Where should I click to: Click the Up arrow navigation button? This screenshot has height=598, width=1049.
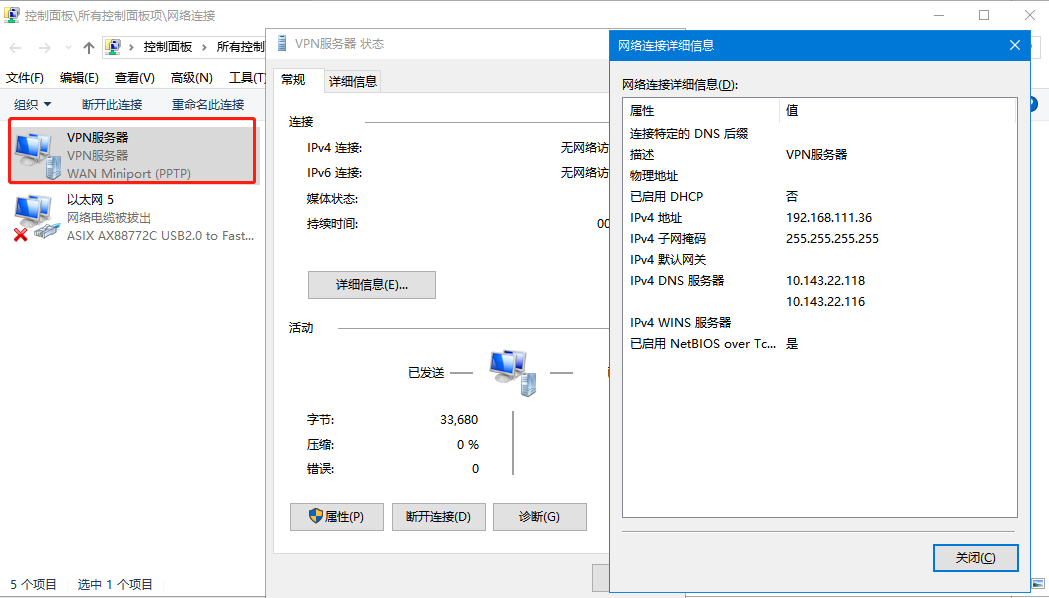pos(89,48)
